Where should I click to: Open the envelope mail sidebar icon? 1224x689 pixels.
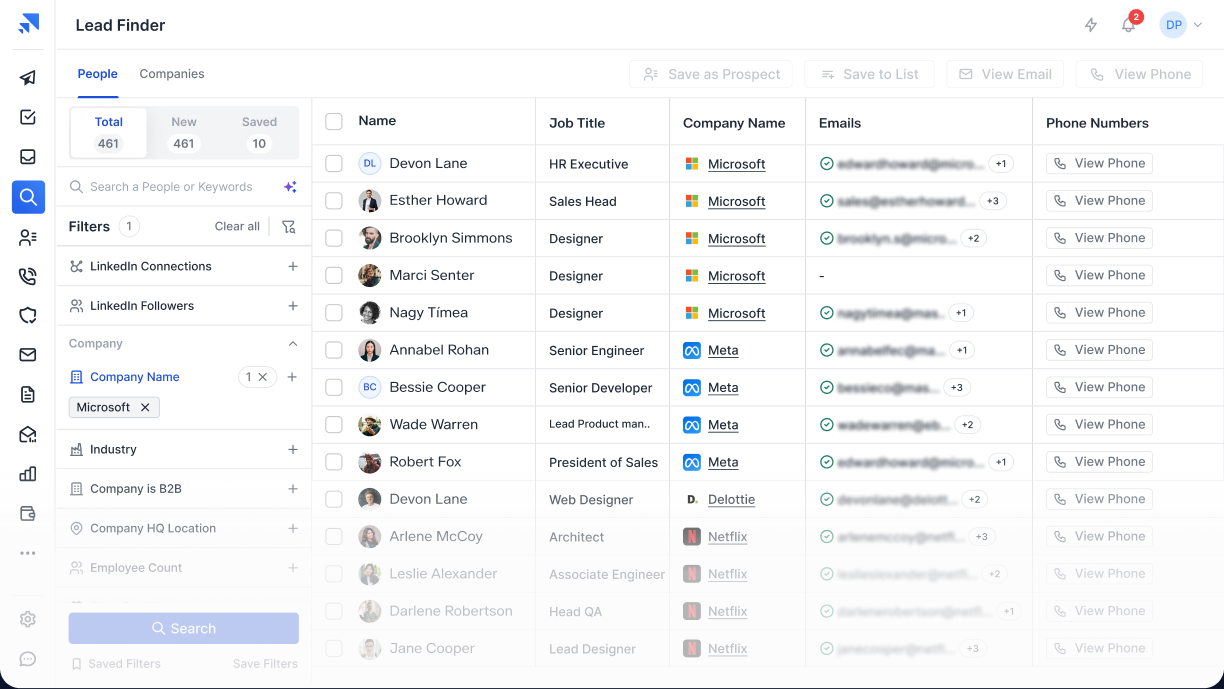coord(28,355)
